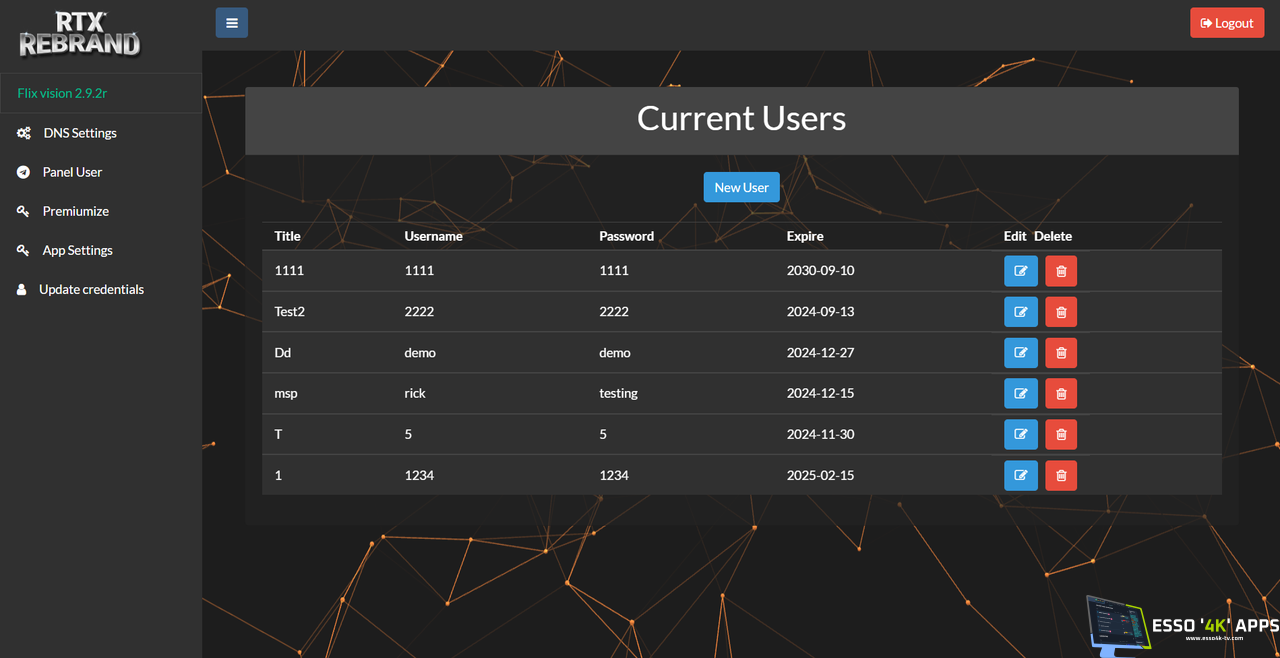Open DNS Settings in sidebar
Viewport: 1280px width, 658px height.
80,133
